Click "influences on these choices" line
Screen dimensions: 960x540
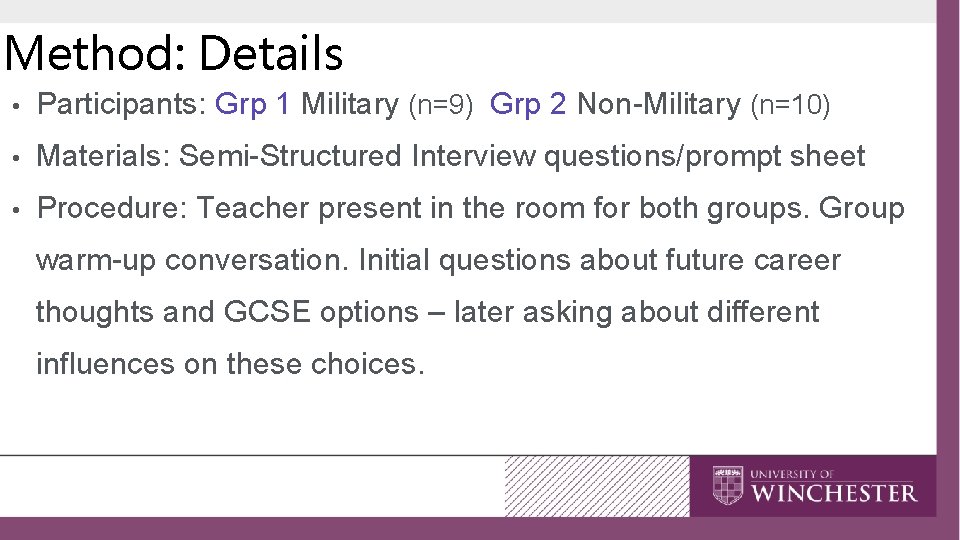click(x=230, y=364)
